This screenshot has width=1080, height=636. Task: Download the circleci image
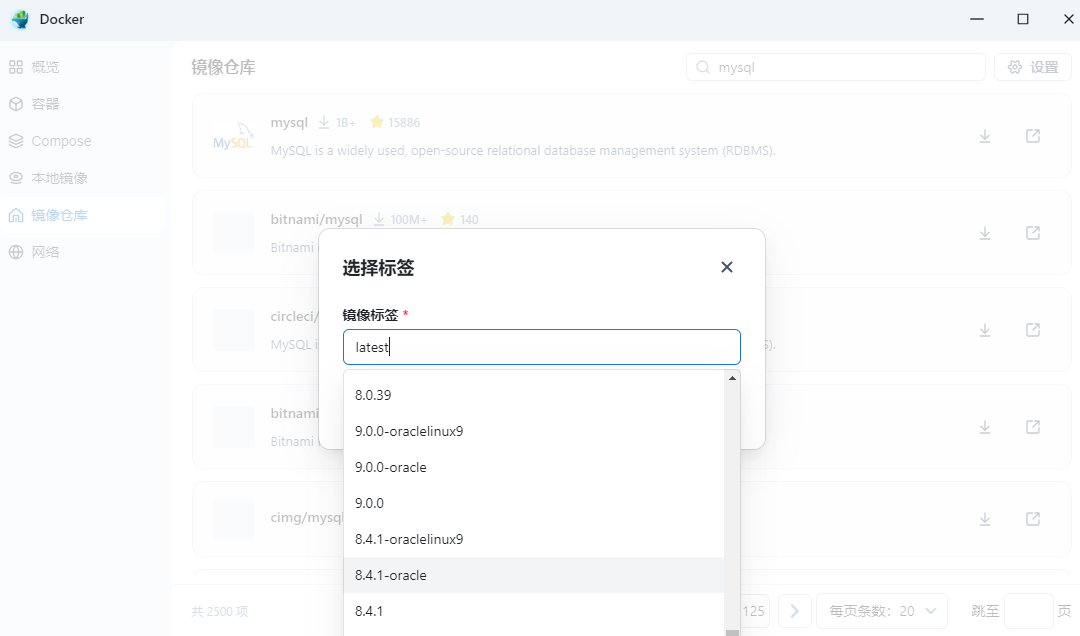(x=985, y=331)
